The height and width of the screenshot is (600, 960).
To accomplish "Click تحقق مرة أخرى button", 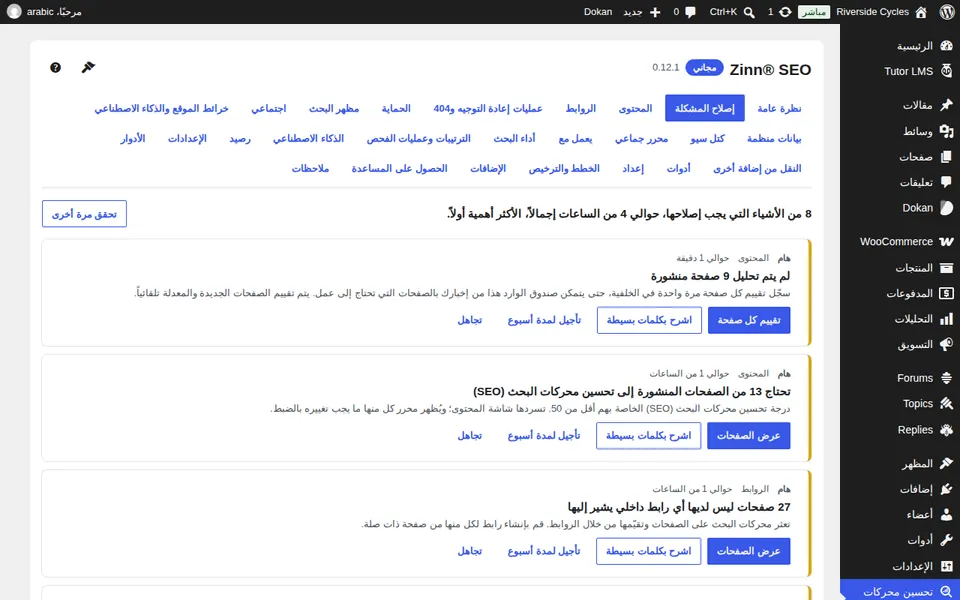I will point(84,214).
